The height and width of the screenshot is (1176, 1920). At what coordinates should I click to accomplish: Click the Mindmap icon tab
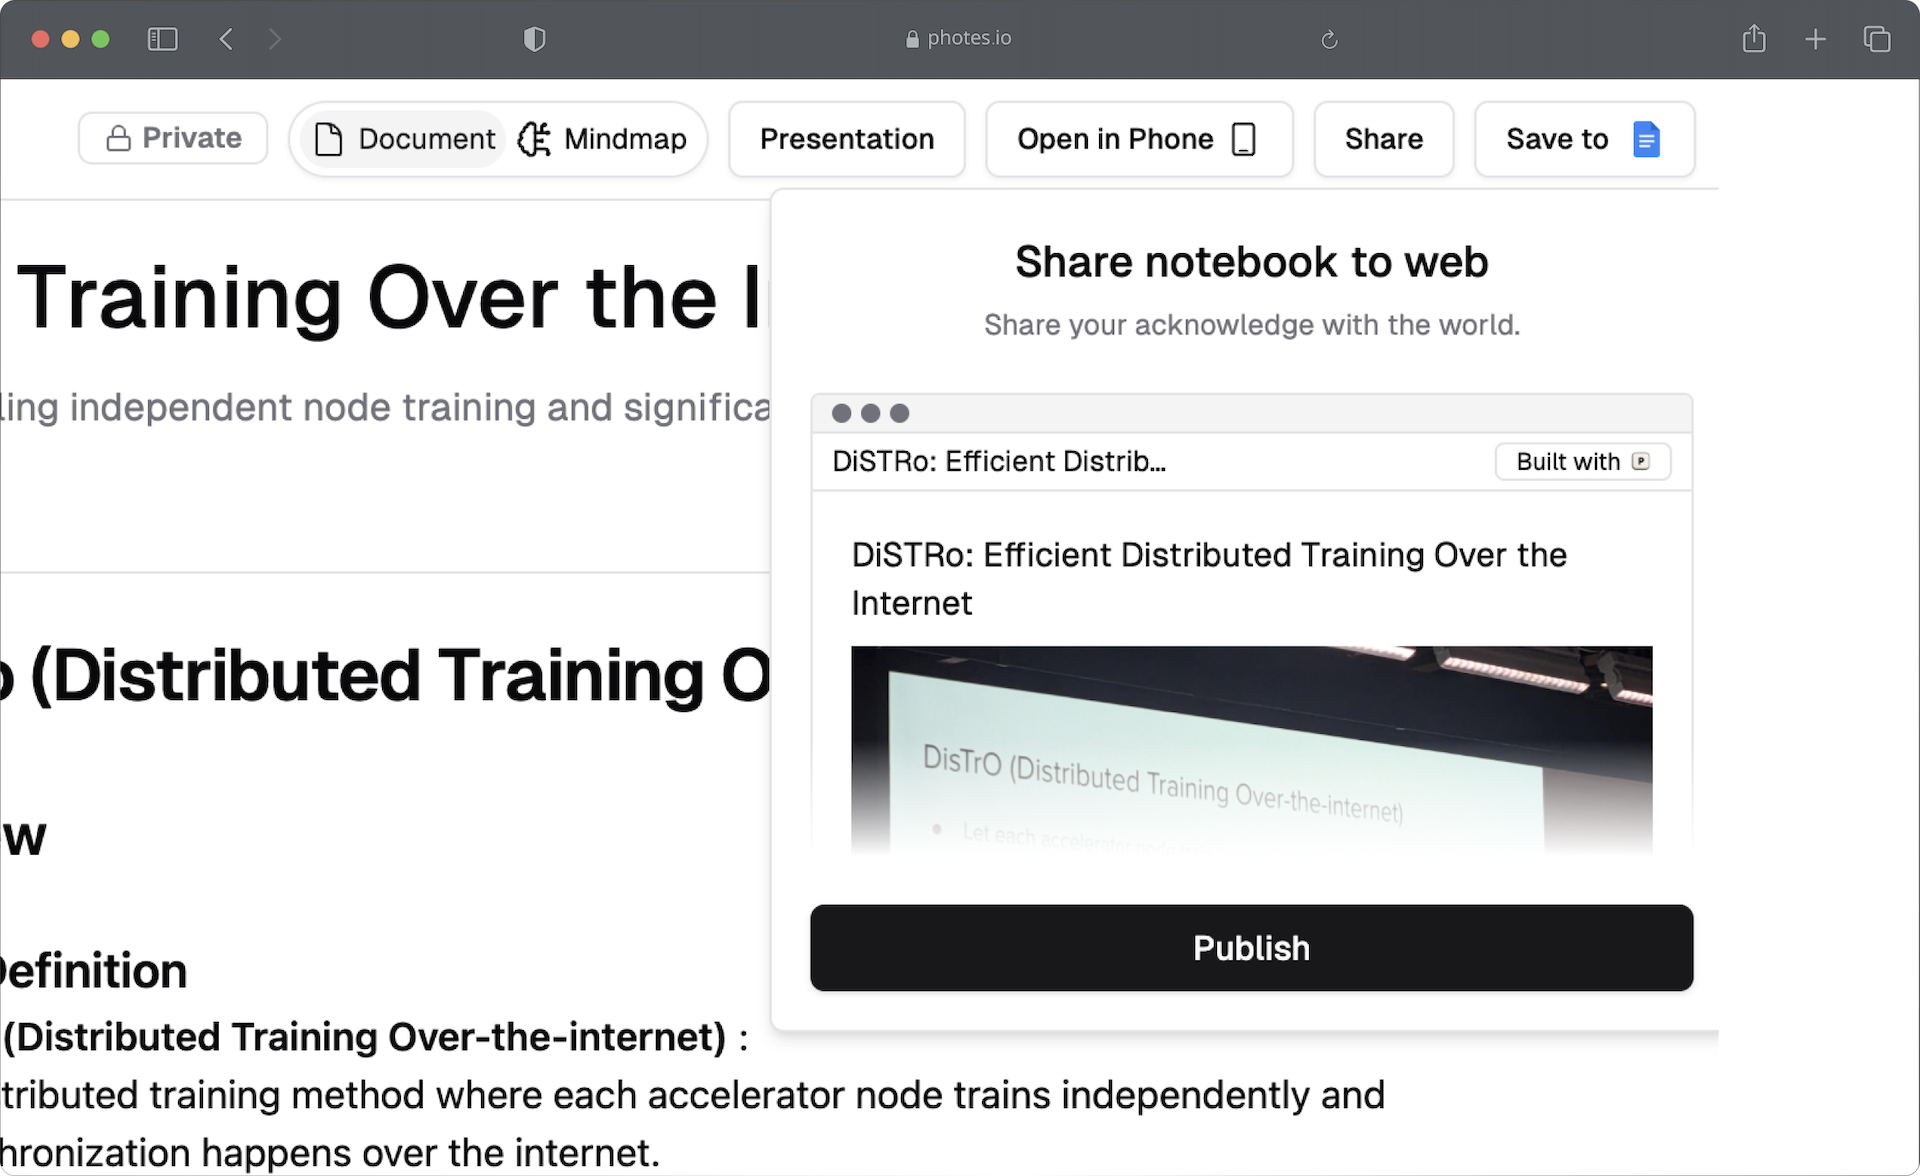603,138
